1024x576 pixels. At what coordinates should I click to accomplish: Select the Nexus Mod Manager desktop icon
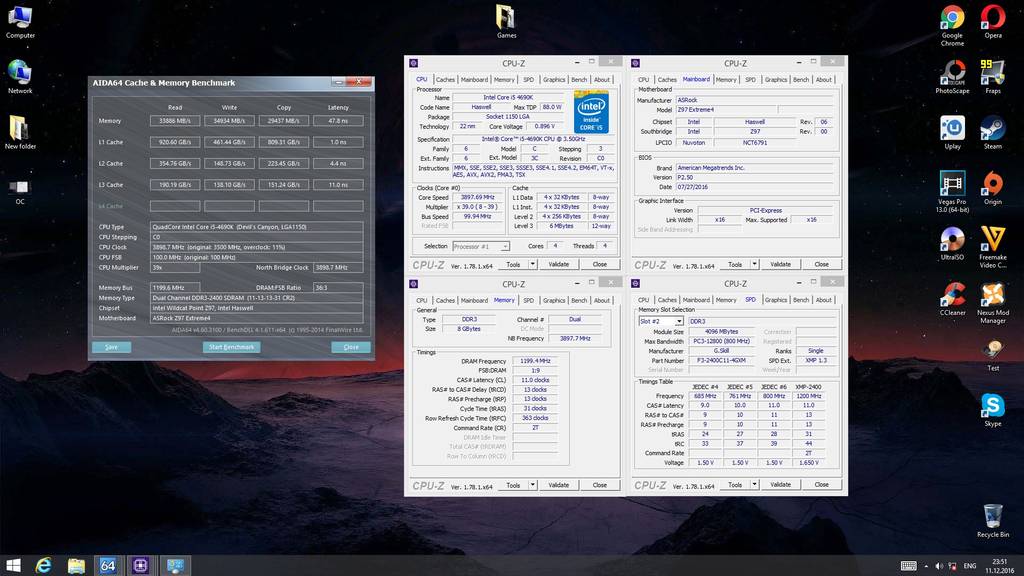point(993,303)
